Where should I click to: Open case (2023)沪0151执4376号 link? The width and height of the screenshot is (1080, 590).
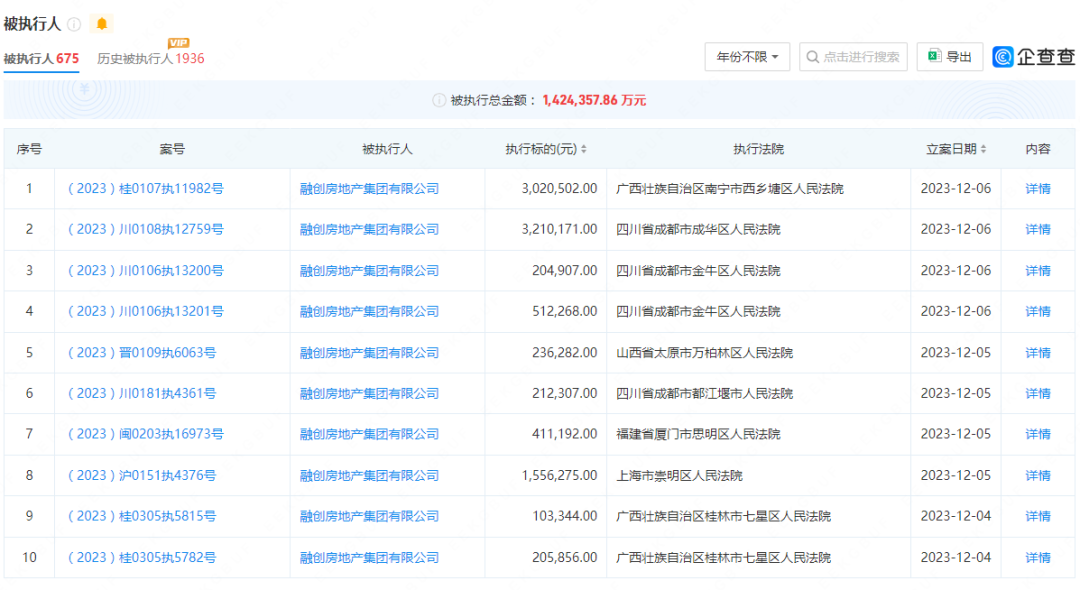click(x=141, y=476)
